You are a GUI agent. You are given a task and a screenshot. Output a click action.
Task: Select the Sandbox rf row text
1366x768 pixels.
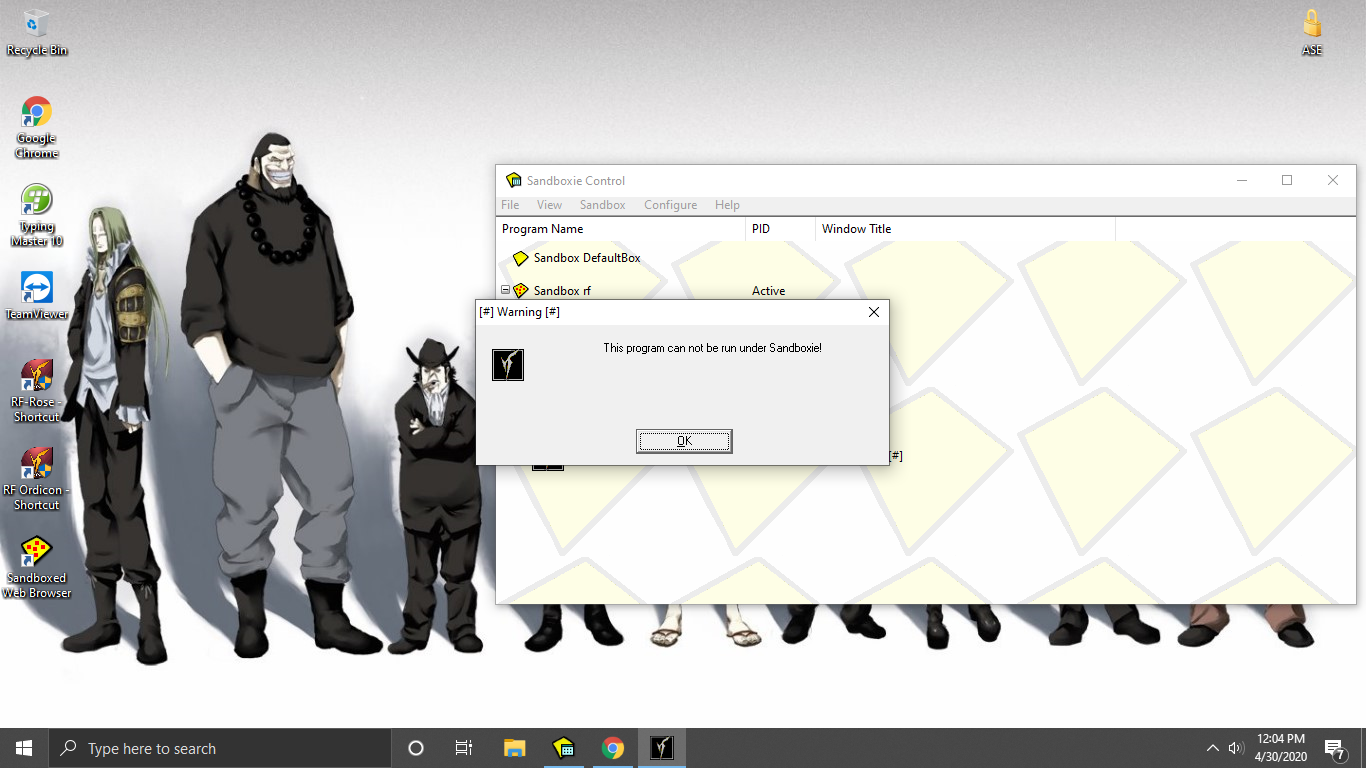coord(562,291)
